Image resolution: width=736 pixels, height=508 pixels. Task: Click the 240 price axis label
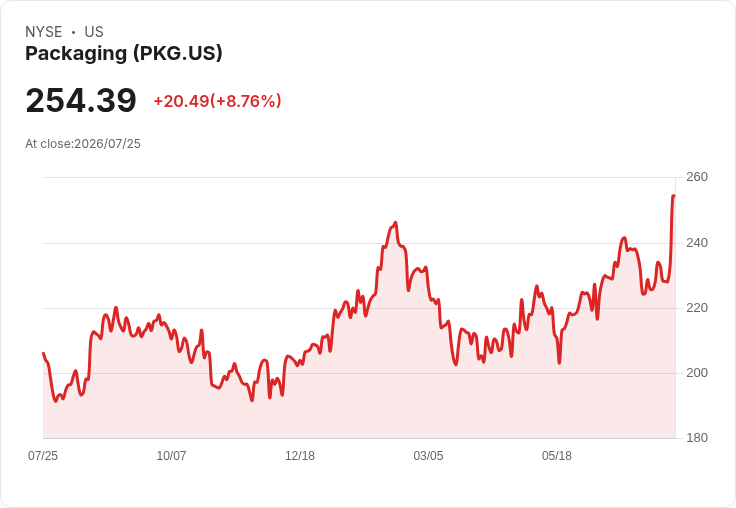[697, 243]
